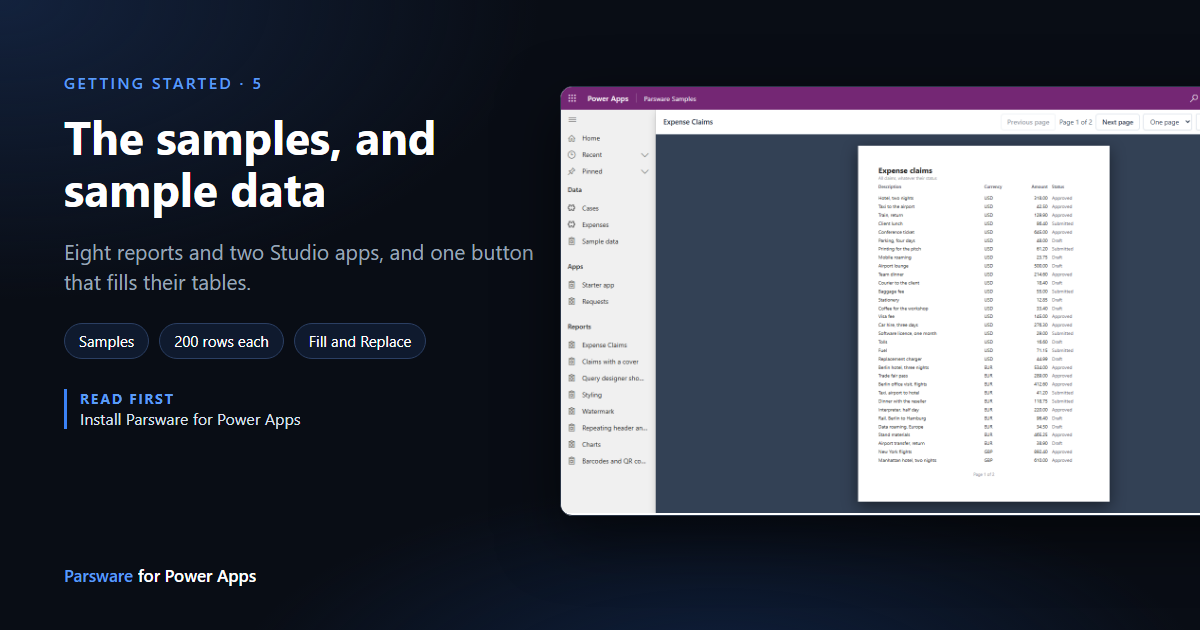
Task: Open the One page view dropdown
Action: [1168, 122]
